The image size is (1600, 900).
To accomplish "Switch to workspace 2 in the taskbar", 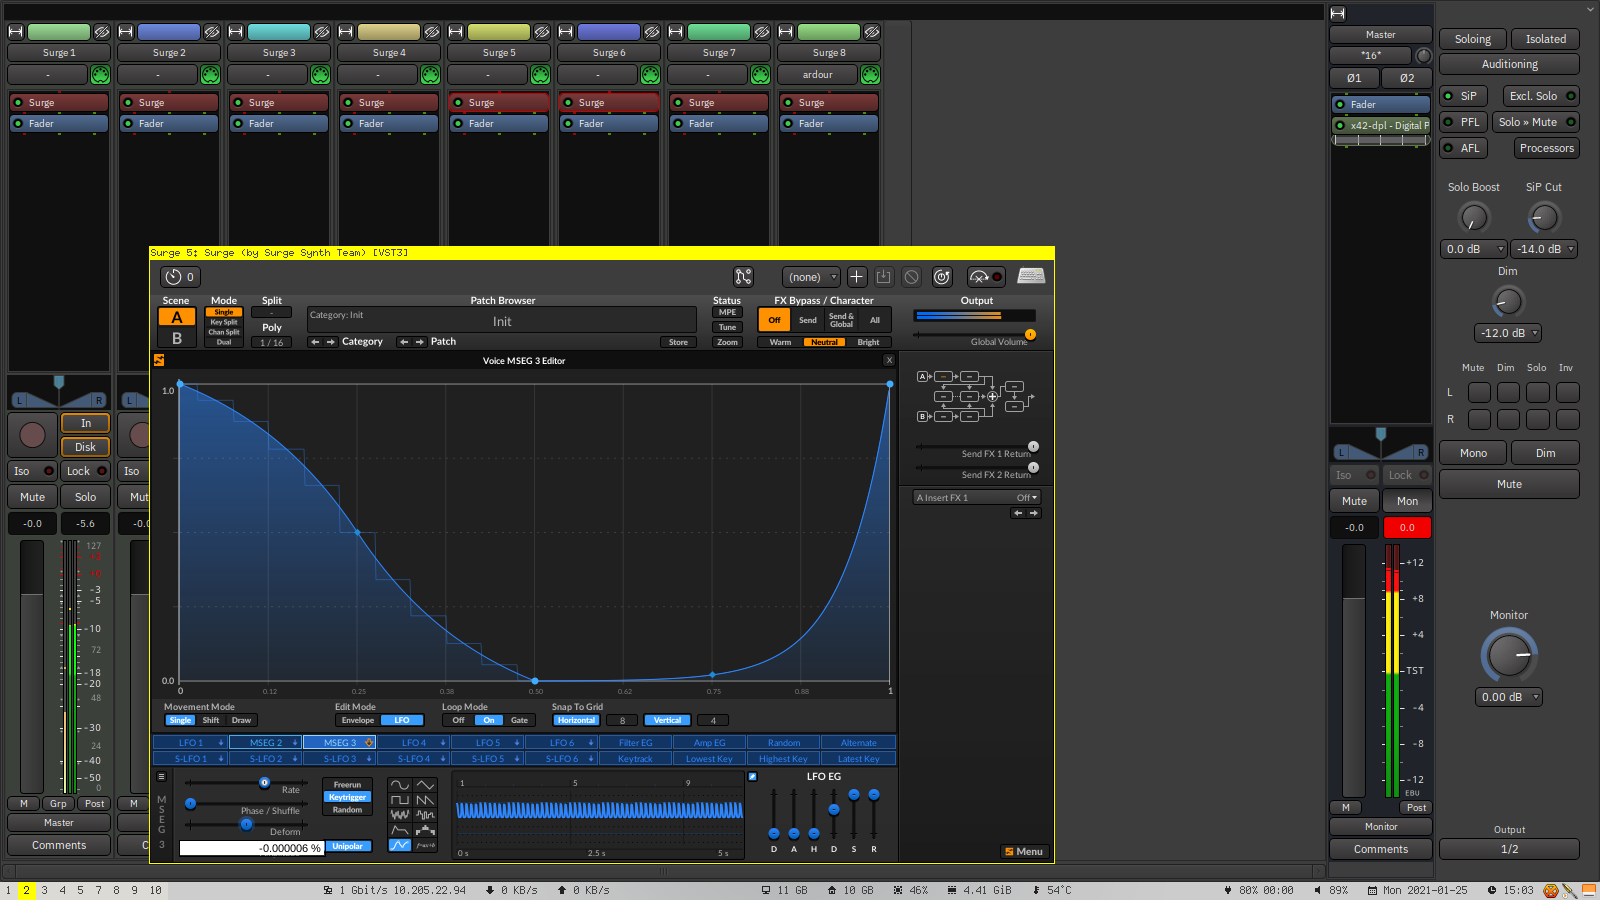I will (x=25, y=889).
